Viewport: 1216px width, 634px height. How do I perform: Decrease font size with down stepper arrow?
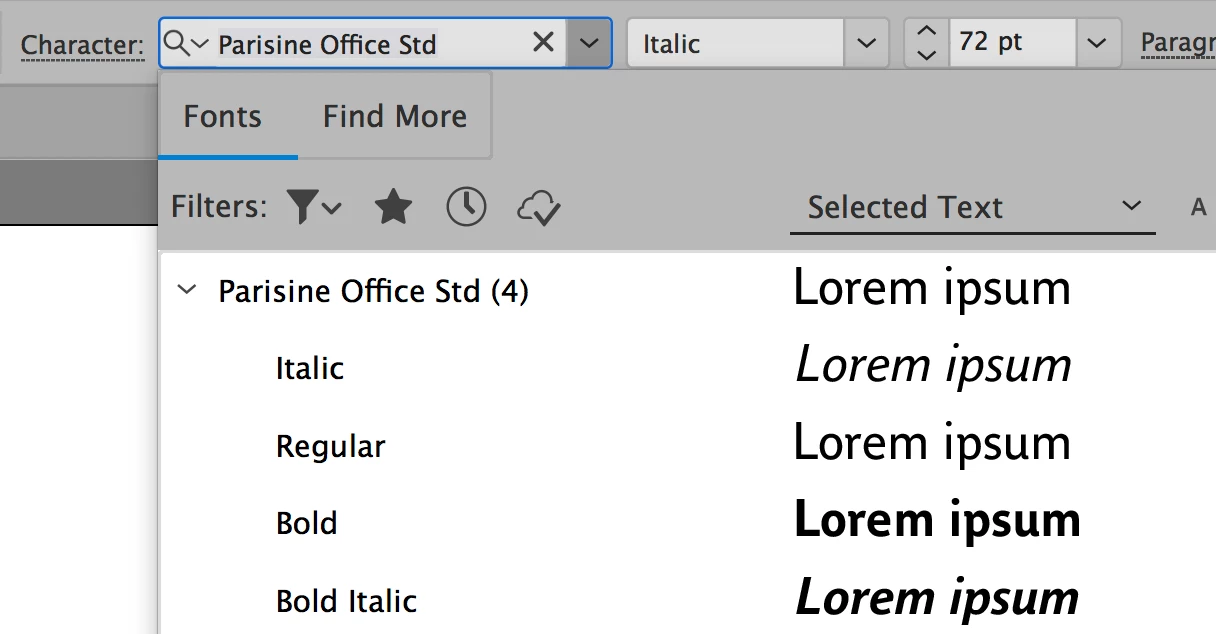[927, 55]
